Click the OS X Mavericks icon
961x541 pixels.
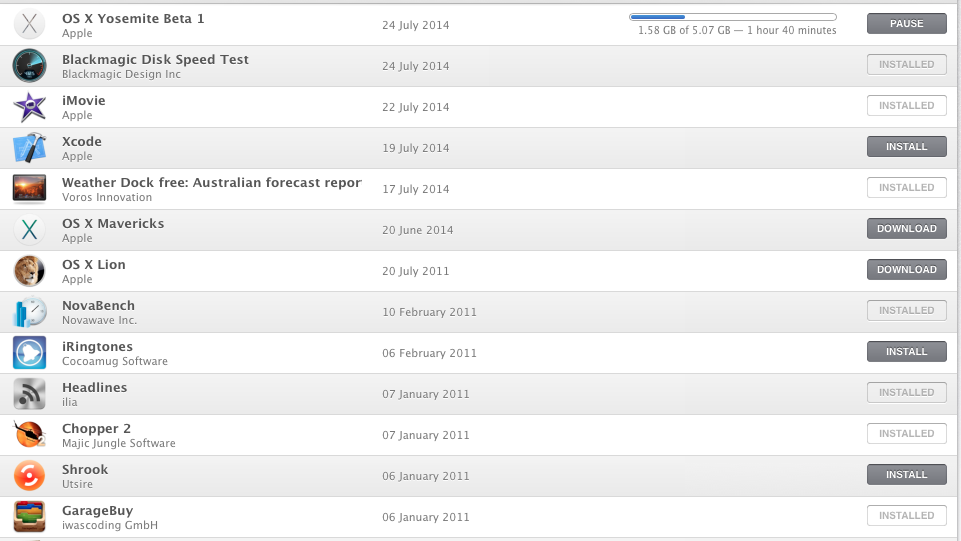29,230
